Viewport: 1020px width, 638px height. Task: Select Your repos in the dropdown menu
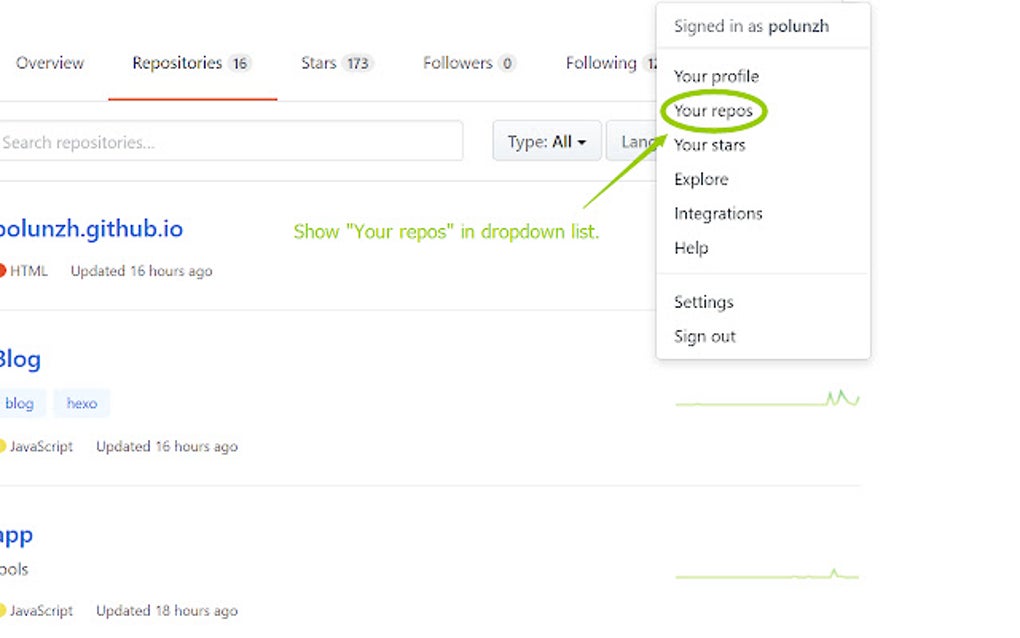pos(713,111)
